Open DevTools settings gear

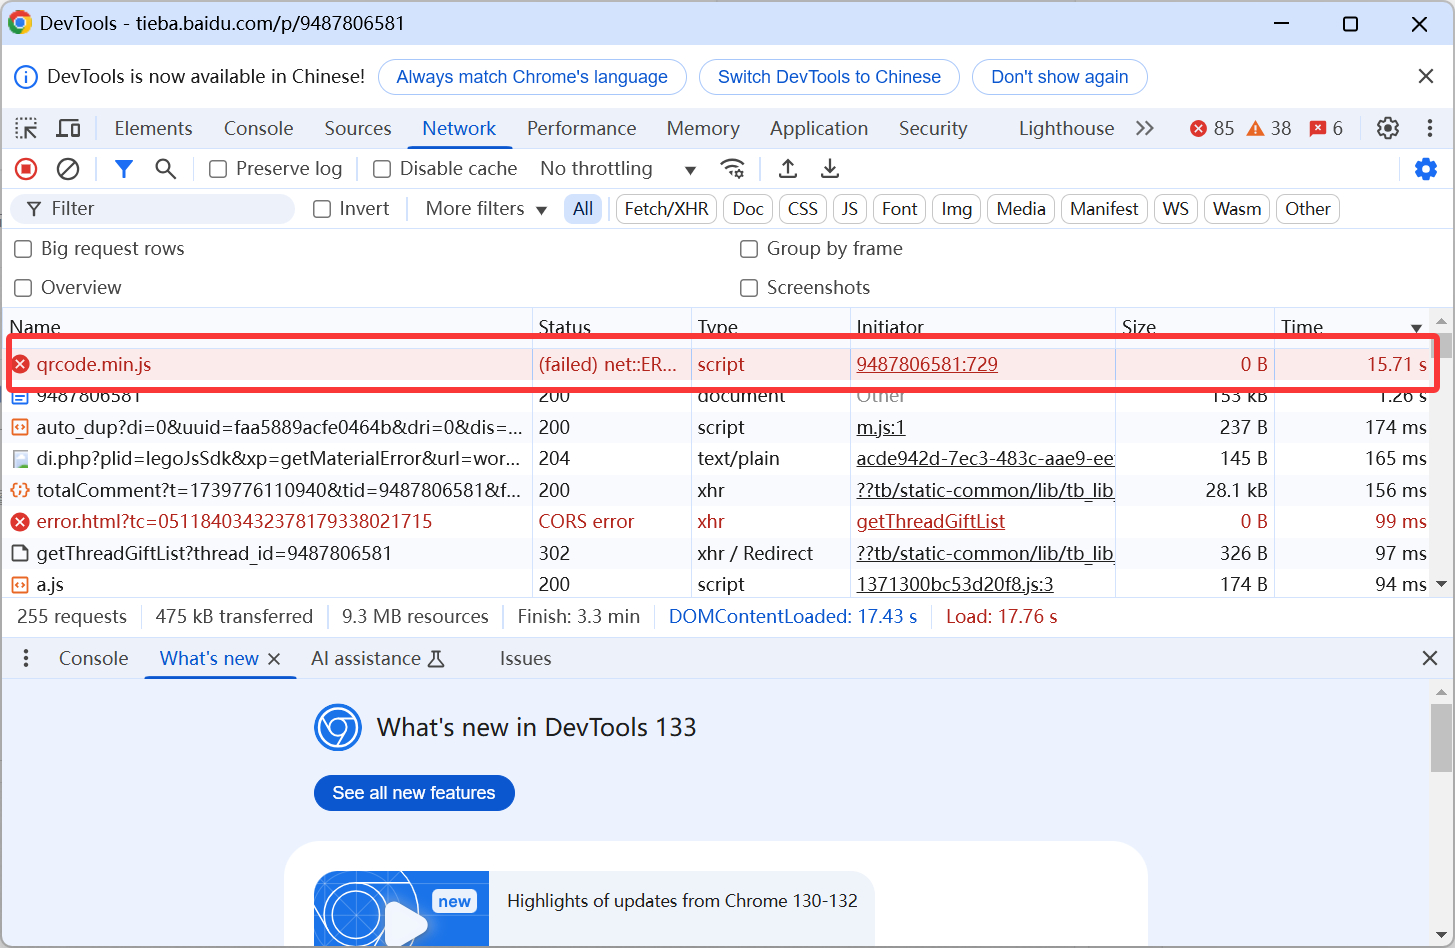tap(1387, 128)
